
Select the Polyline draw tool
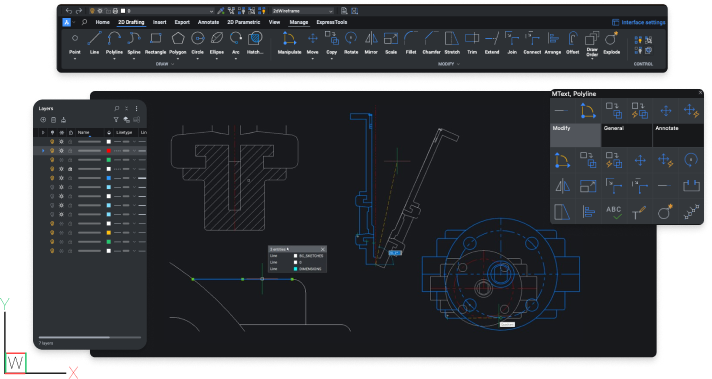coord(114,43)
